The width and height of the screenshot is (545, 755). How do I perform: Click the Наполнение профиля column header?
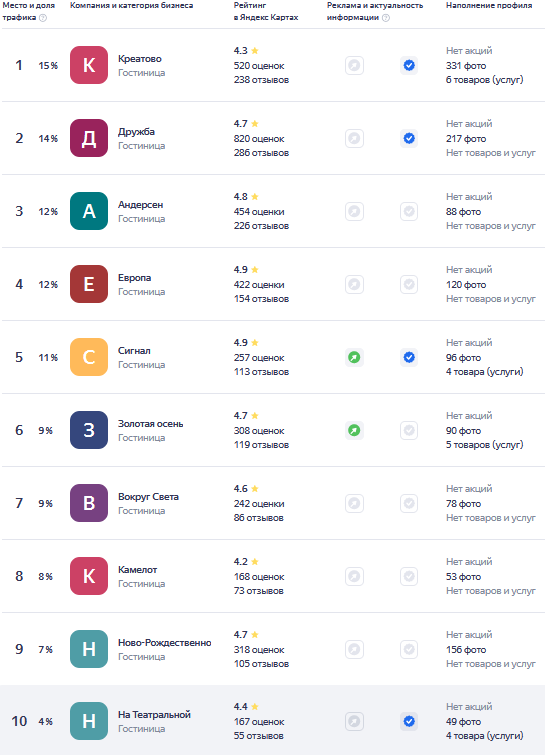(x=489, y=5)
